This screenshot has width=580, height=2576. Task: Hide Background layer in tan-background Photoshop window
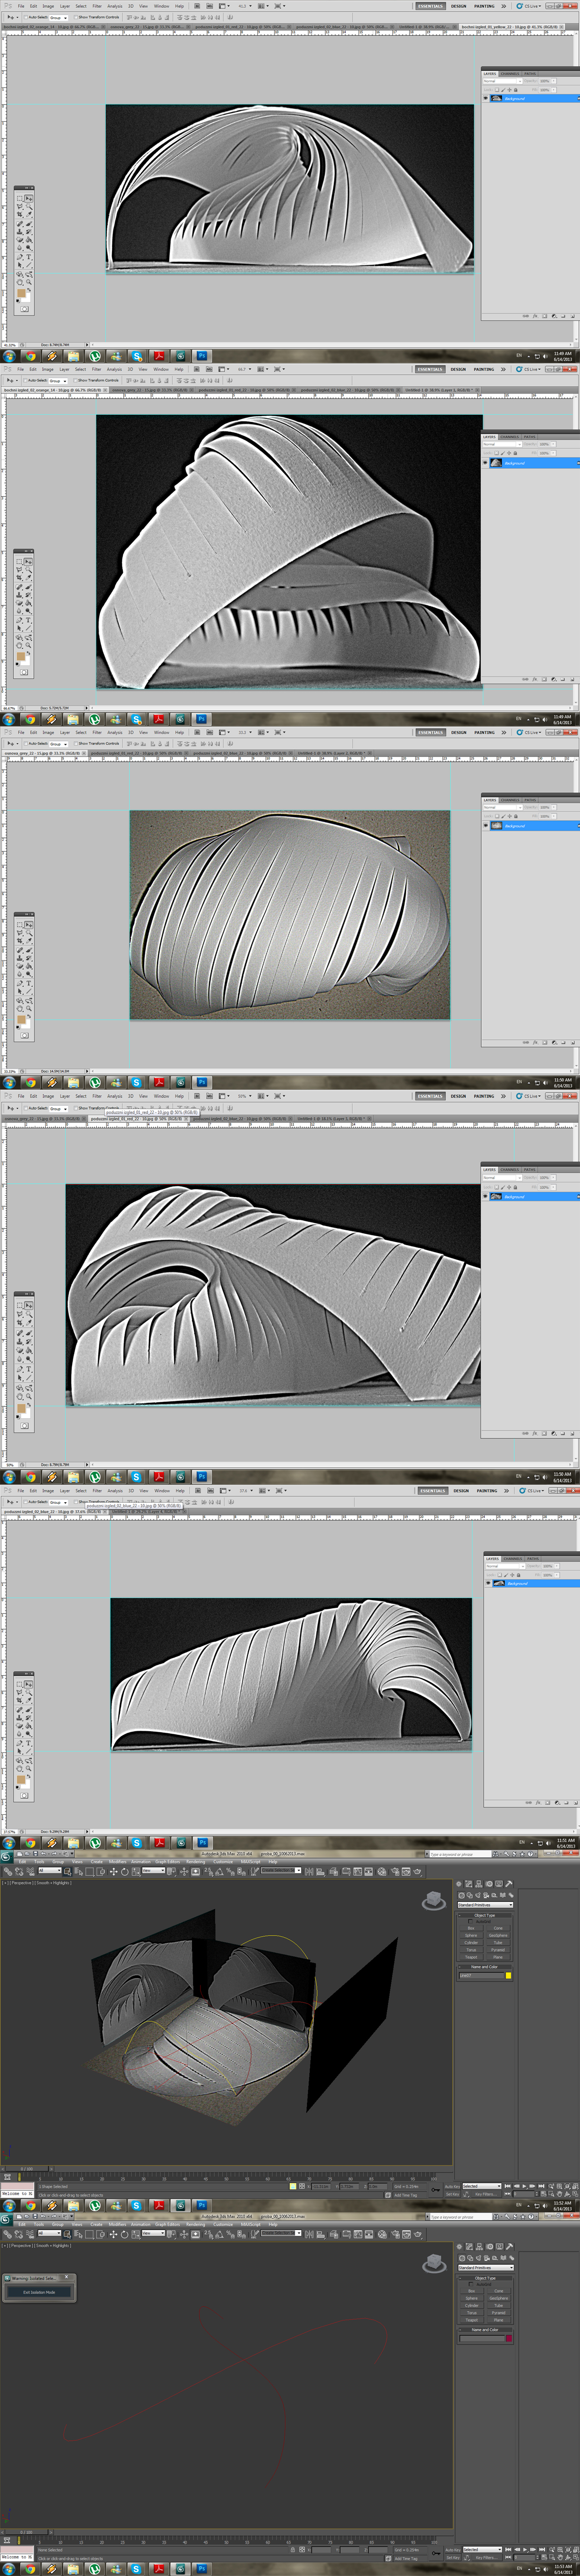click(x=486, y=826)
